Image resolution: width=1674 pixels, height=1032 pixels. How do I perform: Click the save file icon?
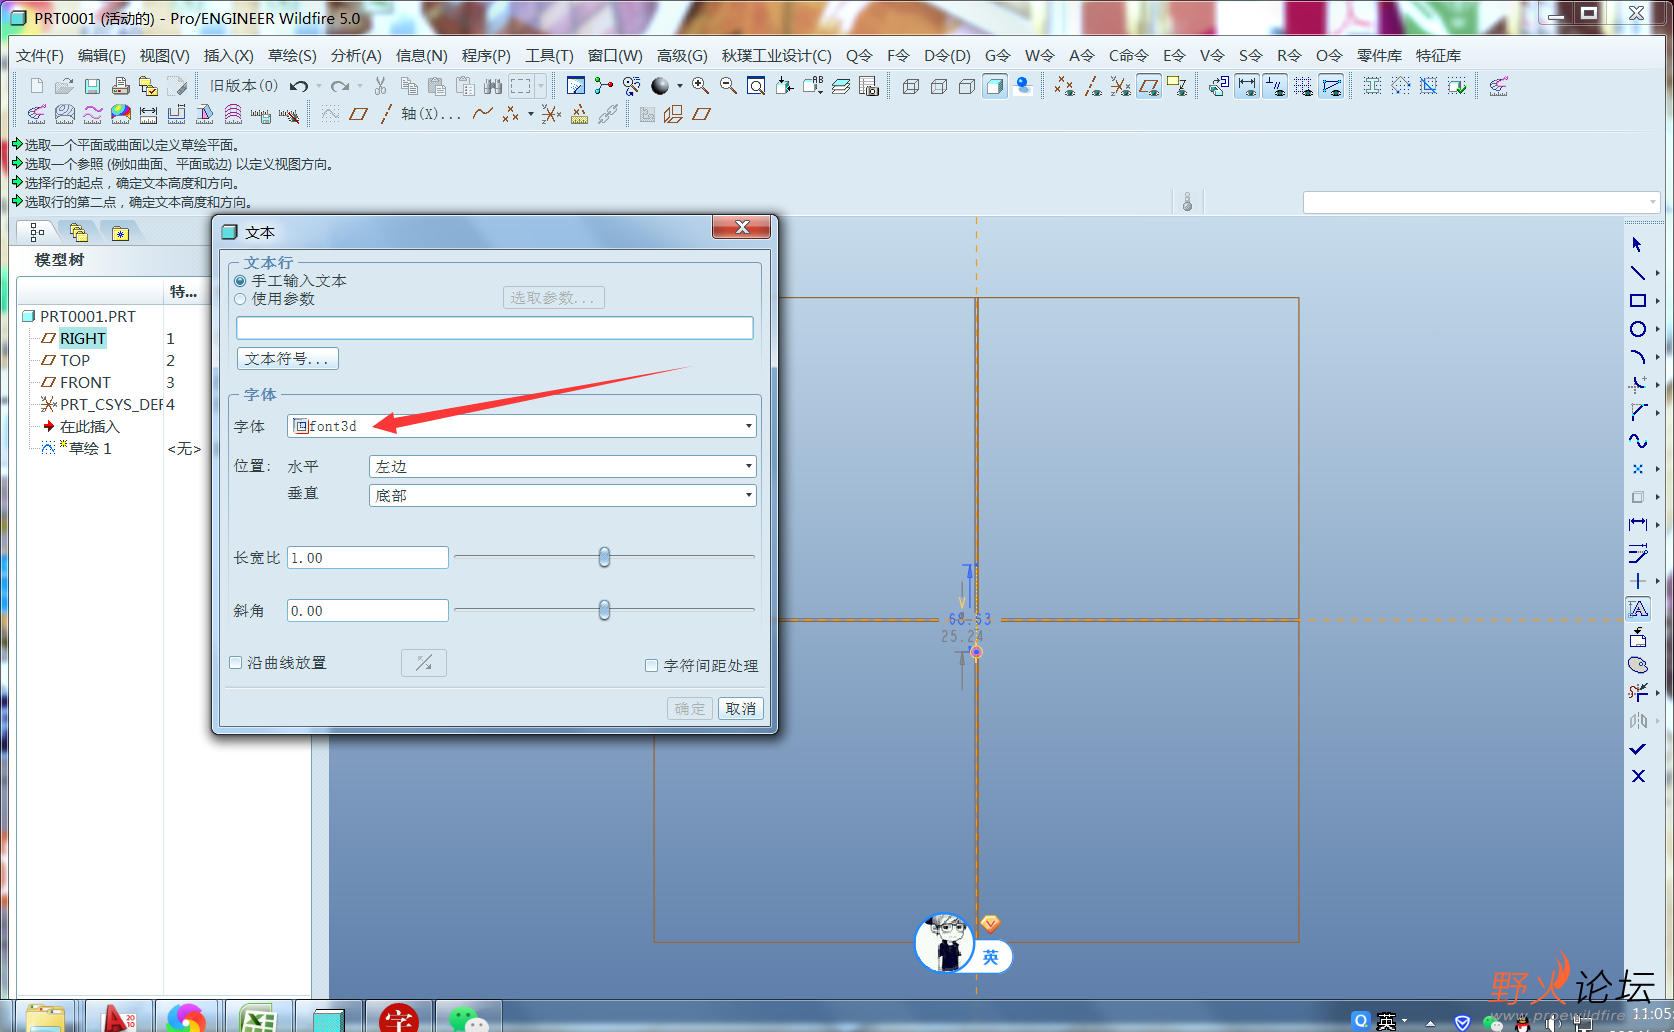click(x=92, y=86)
